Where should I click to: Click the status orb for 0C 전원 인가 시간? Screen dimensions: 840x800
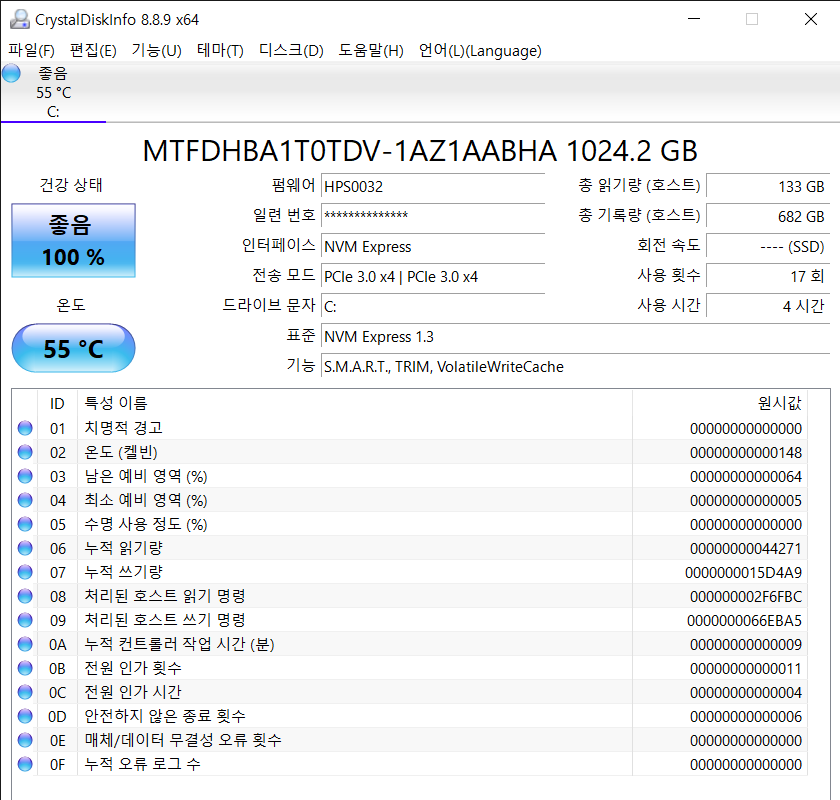(25, 692)
